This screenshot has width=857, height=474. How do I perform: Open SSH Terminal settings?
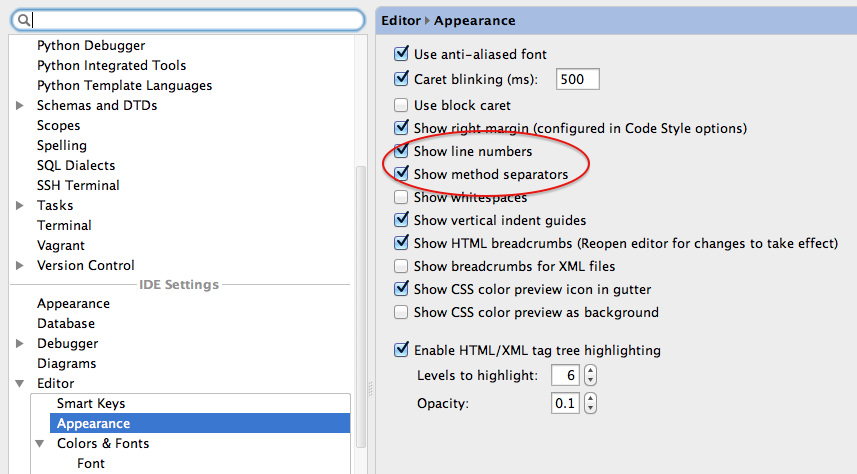[78, 185]
